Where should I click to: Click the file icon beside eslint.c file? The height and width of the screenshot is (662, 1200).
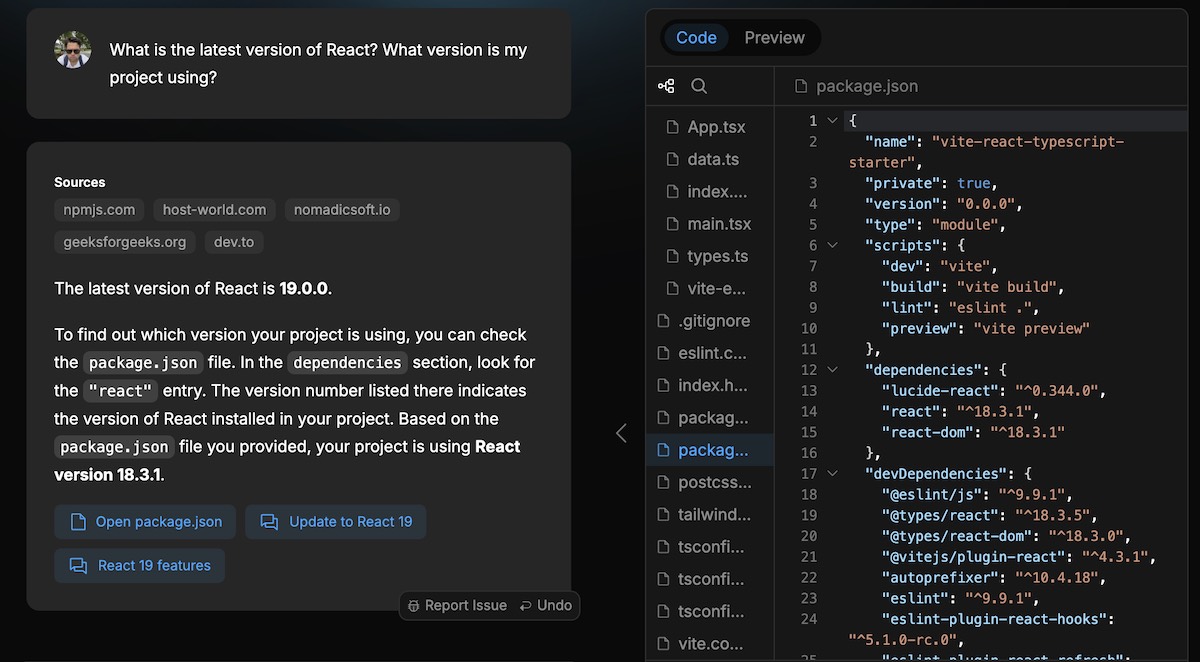662,353
